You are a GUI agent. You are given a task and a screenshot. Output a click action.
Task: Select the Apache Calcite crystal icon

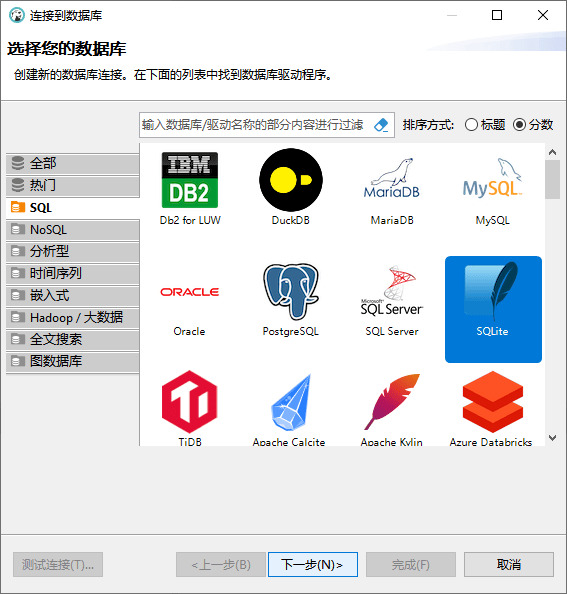pyautogui.click(x=291, y=402)
